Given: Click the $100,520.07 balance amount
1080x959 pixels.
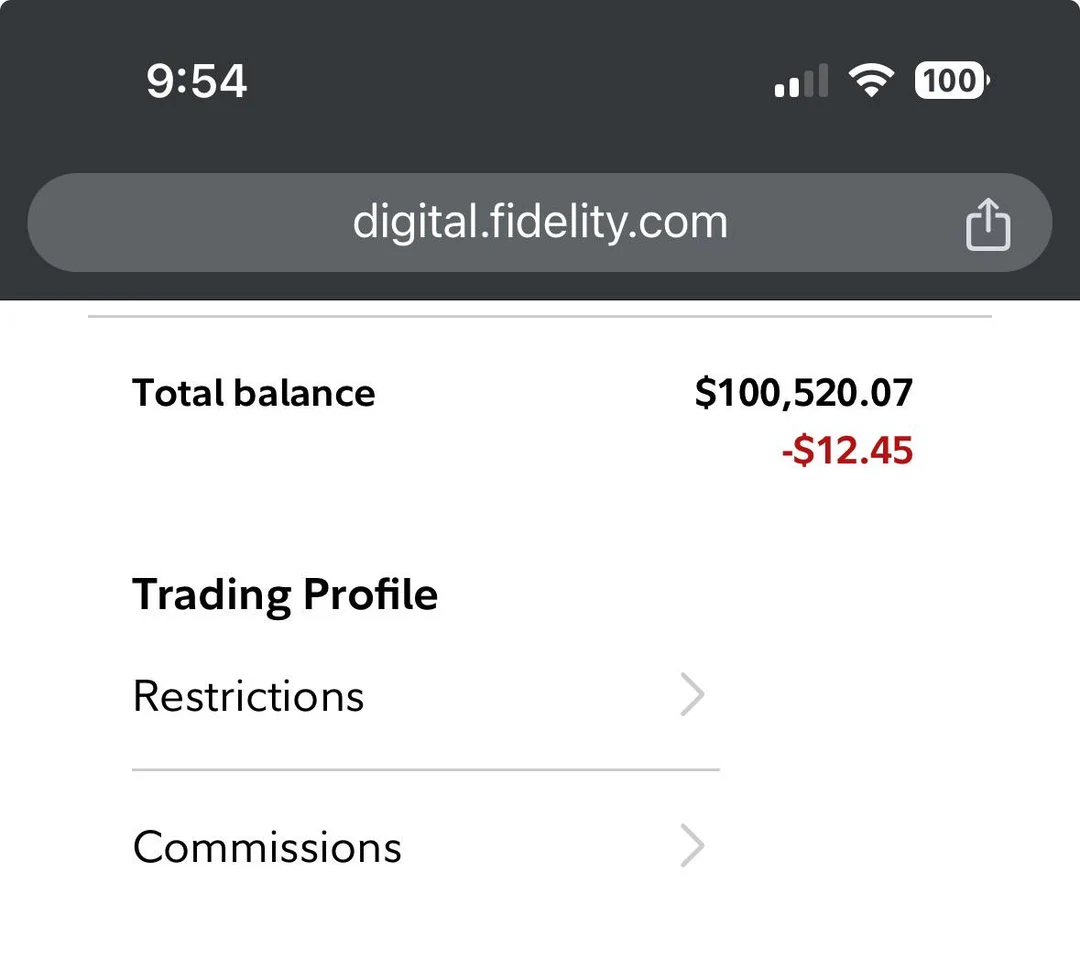Looking at the screenshot, I should [x=804, y=393].
